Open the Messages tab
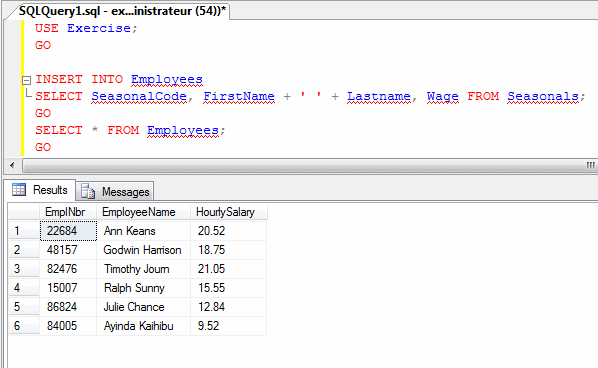Viewport: 598px width, 368px height. click(115, 191)
